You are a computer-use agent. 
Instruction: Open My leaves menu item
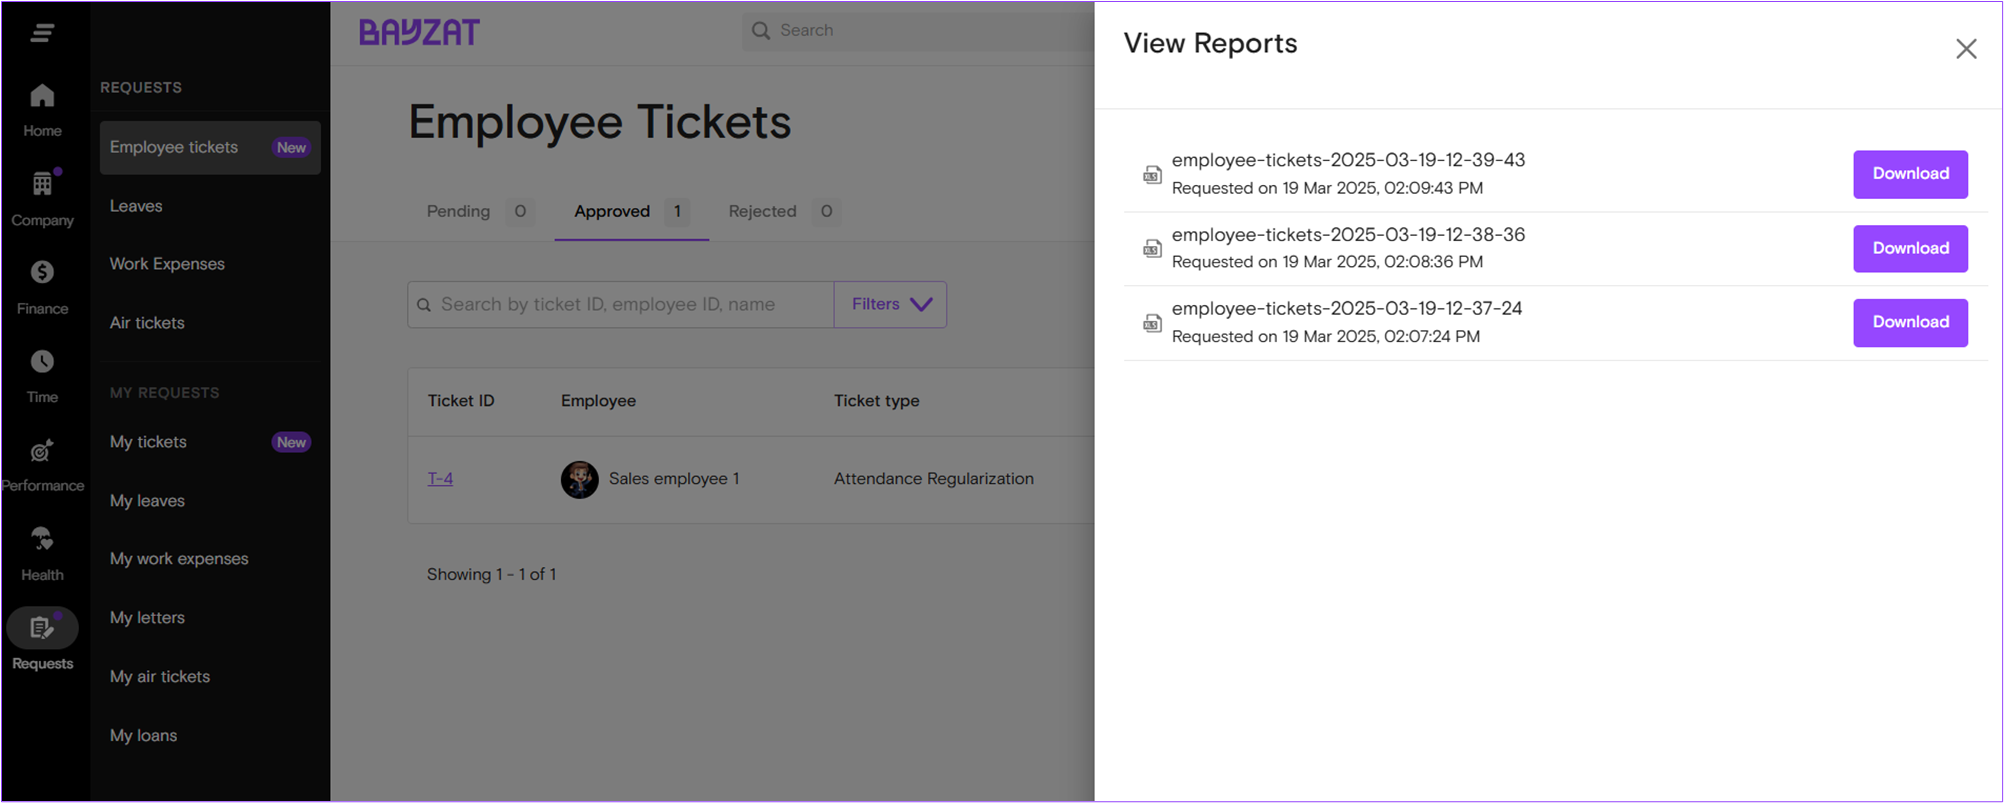pyautogui.click(x=147, y=501)
